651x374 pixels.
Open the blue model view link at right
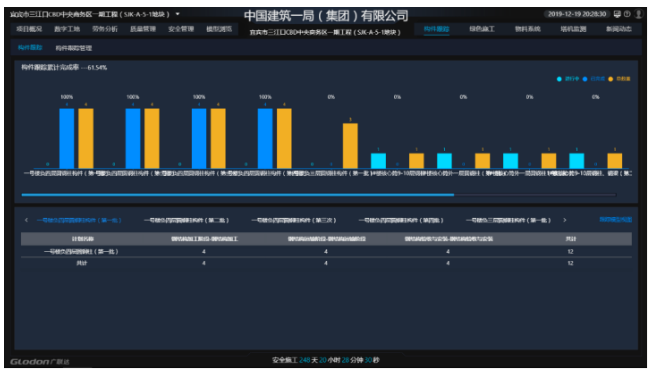616,220
